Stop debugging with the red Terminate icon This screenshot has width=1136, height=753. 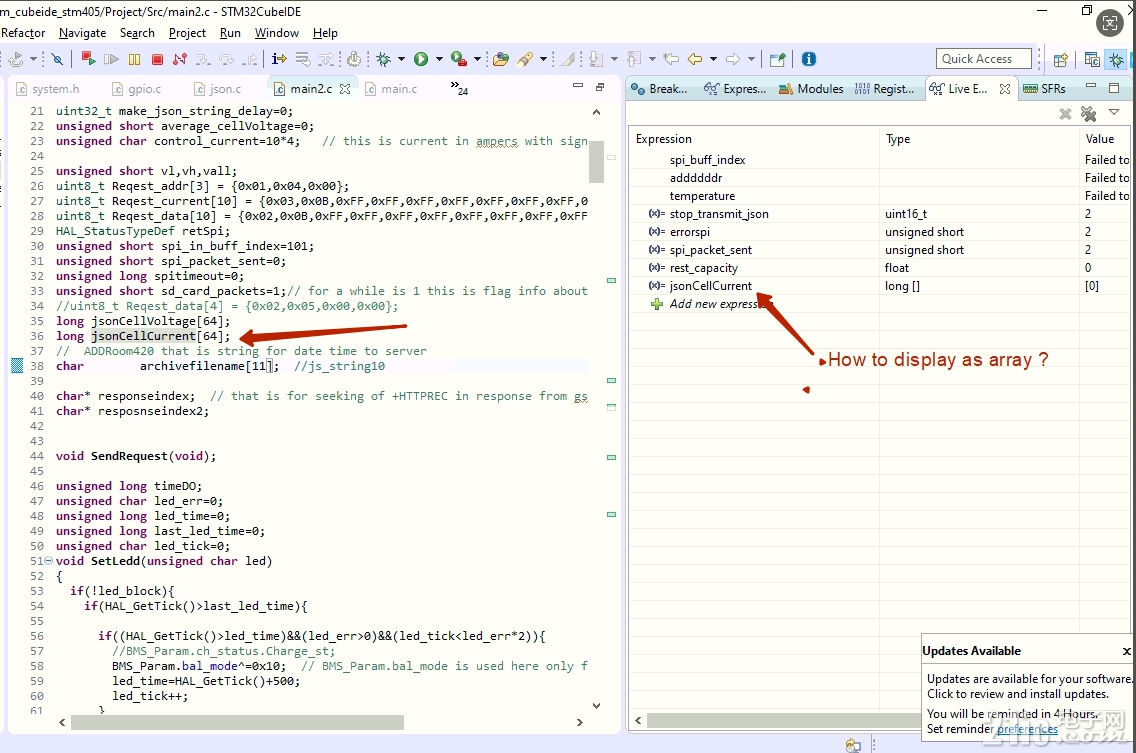[x=157, y=59]
